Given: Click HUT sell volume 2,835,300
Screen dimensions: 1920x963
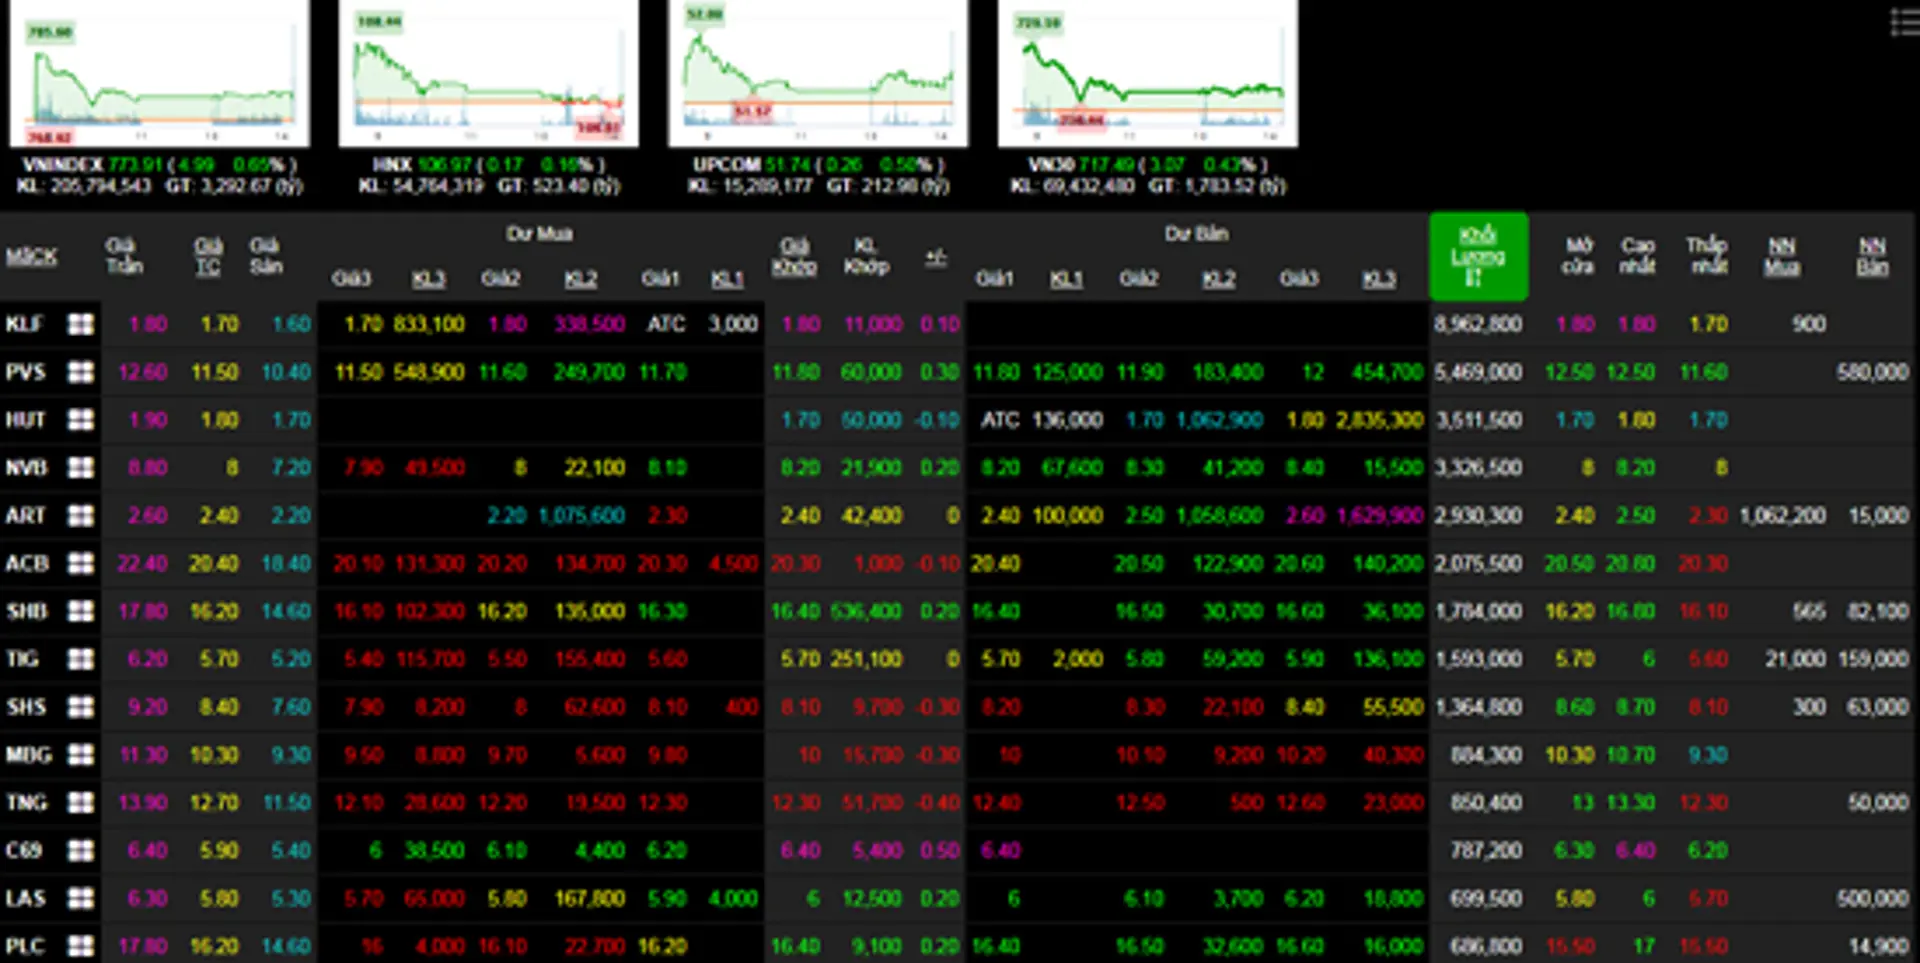Looking at the screenshot, I should (x=1380, y=420).
